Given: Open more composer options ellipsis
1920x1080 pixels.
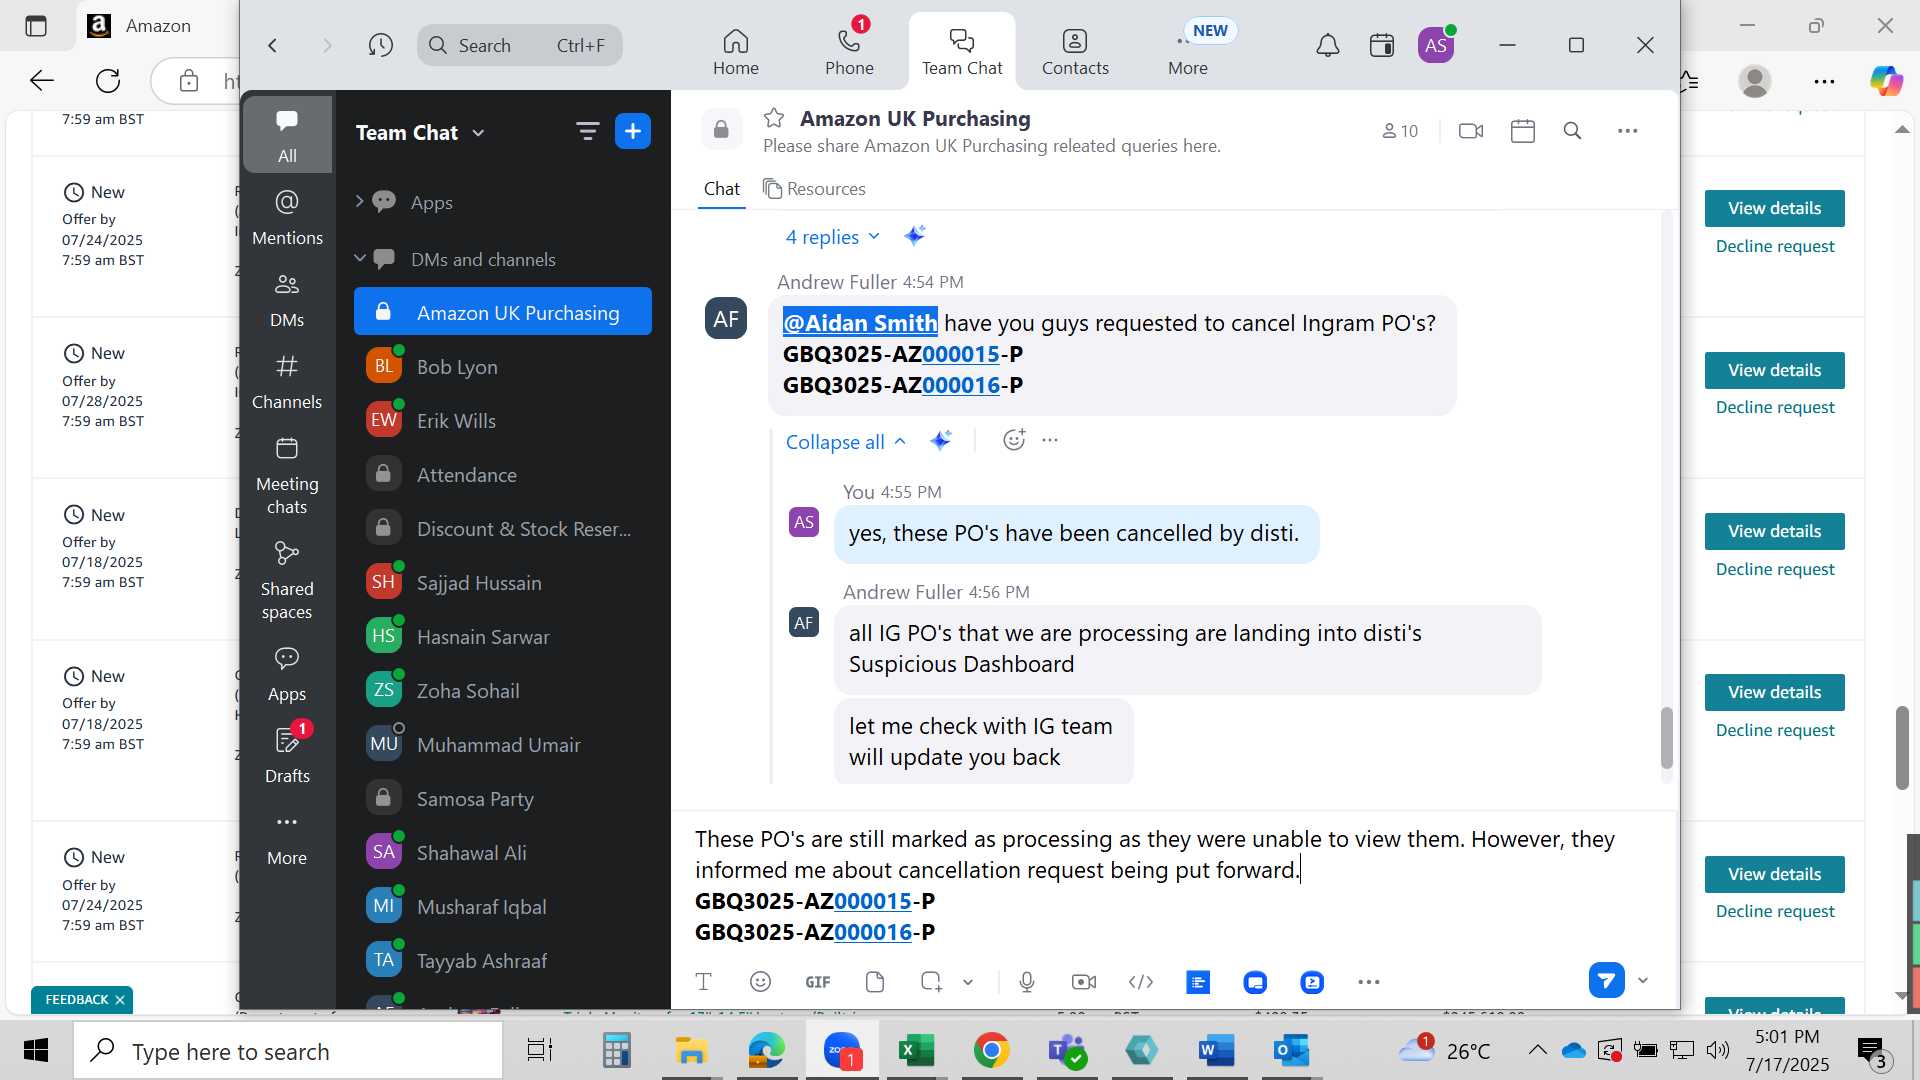Looking at the screenshot, I should point(1369,982).
